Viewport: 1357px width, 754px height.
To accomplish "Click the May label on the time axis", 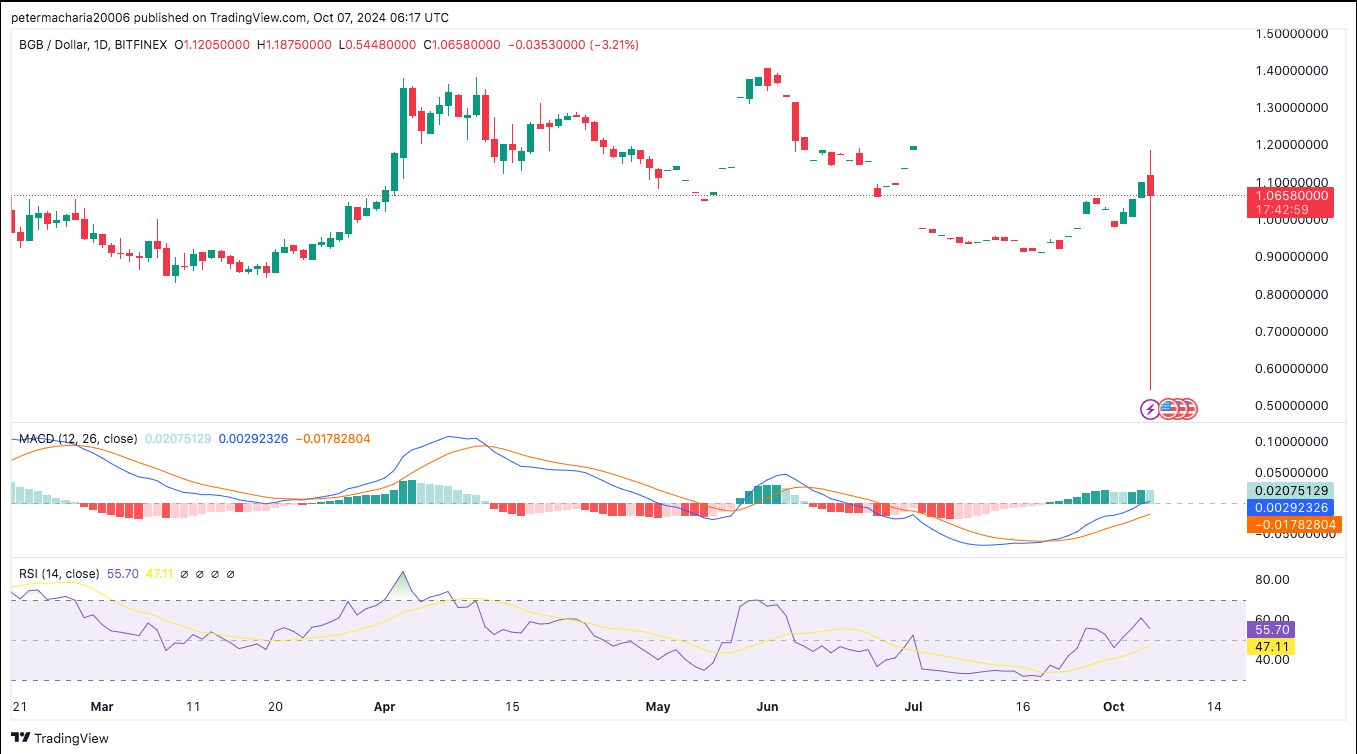I will pyautogui.click(x=658, y=706).
